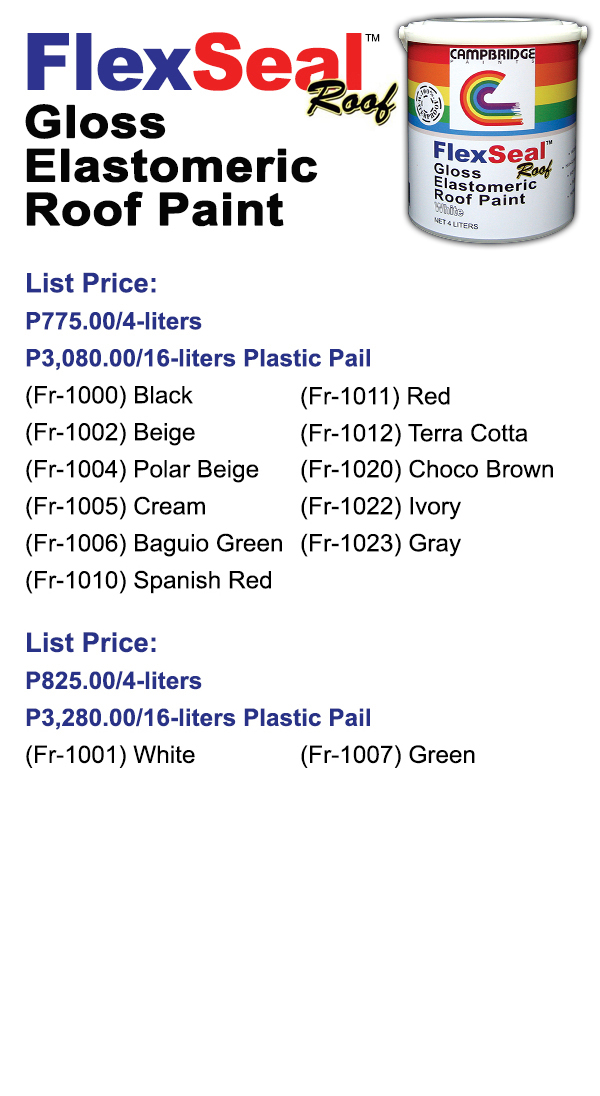Click the P775.00/4-liters price

[113, 321]
